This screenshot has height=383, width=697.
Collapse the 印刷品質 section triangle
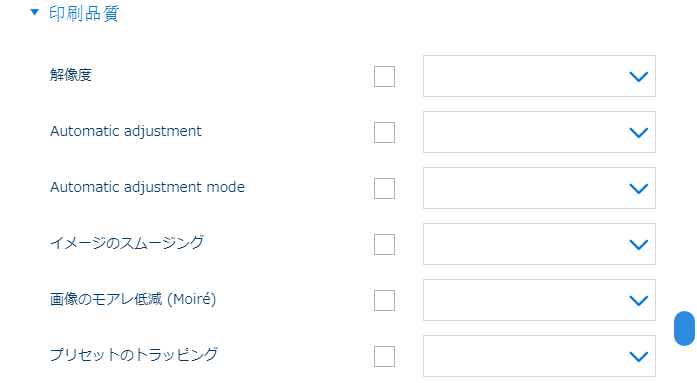coord(34,12)
